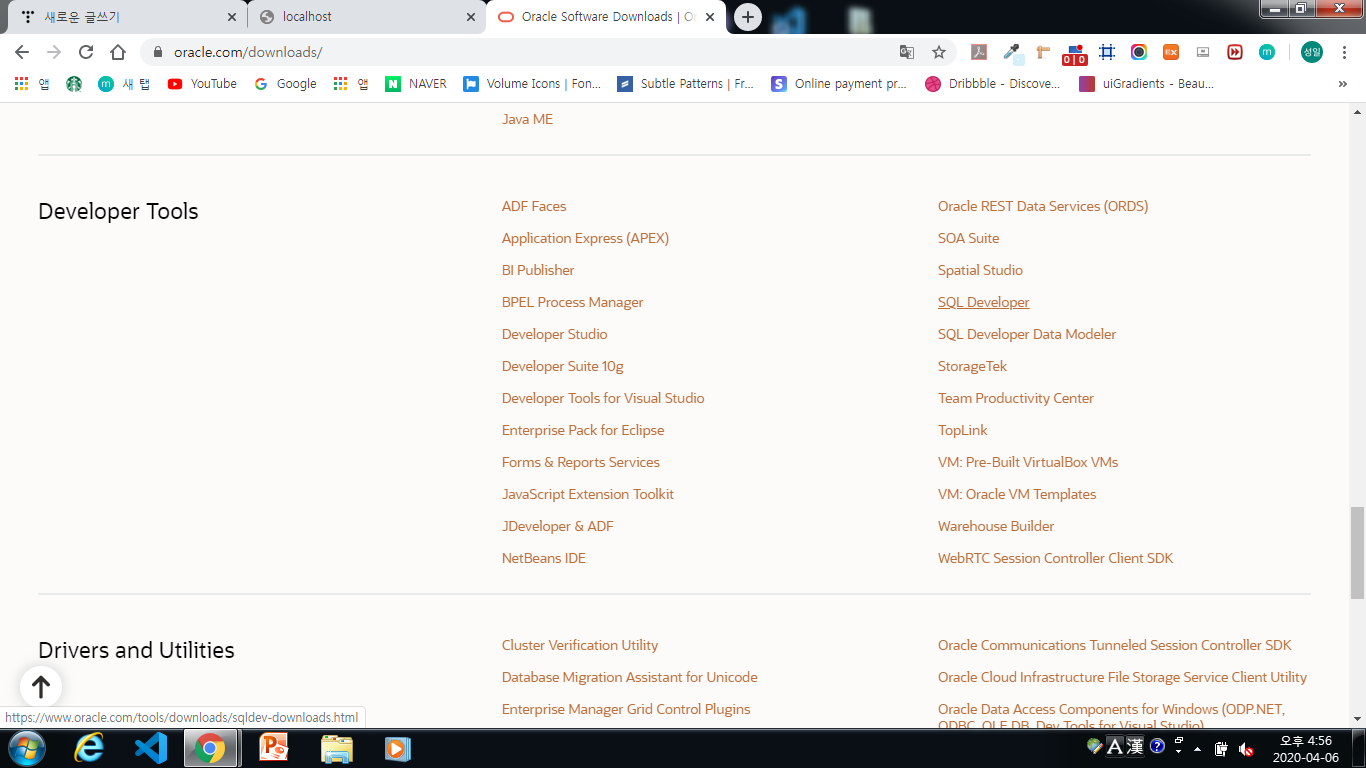Viewport: 1366px width, 768px height.
Task: Reload the Oracle downloads page
Action: [86, 52]
